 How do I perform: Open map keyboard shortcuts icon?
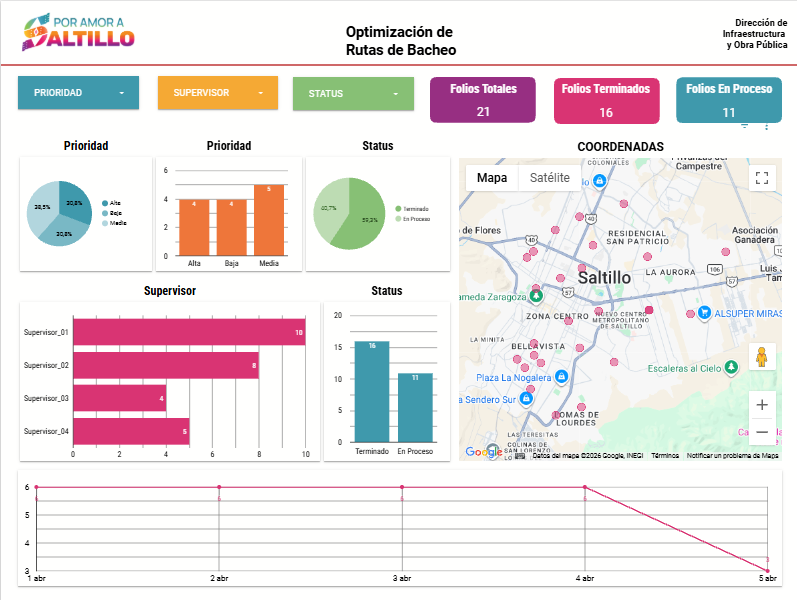click(x=520, y=456)
